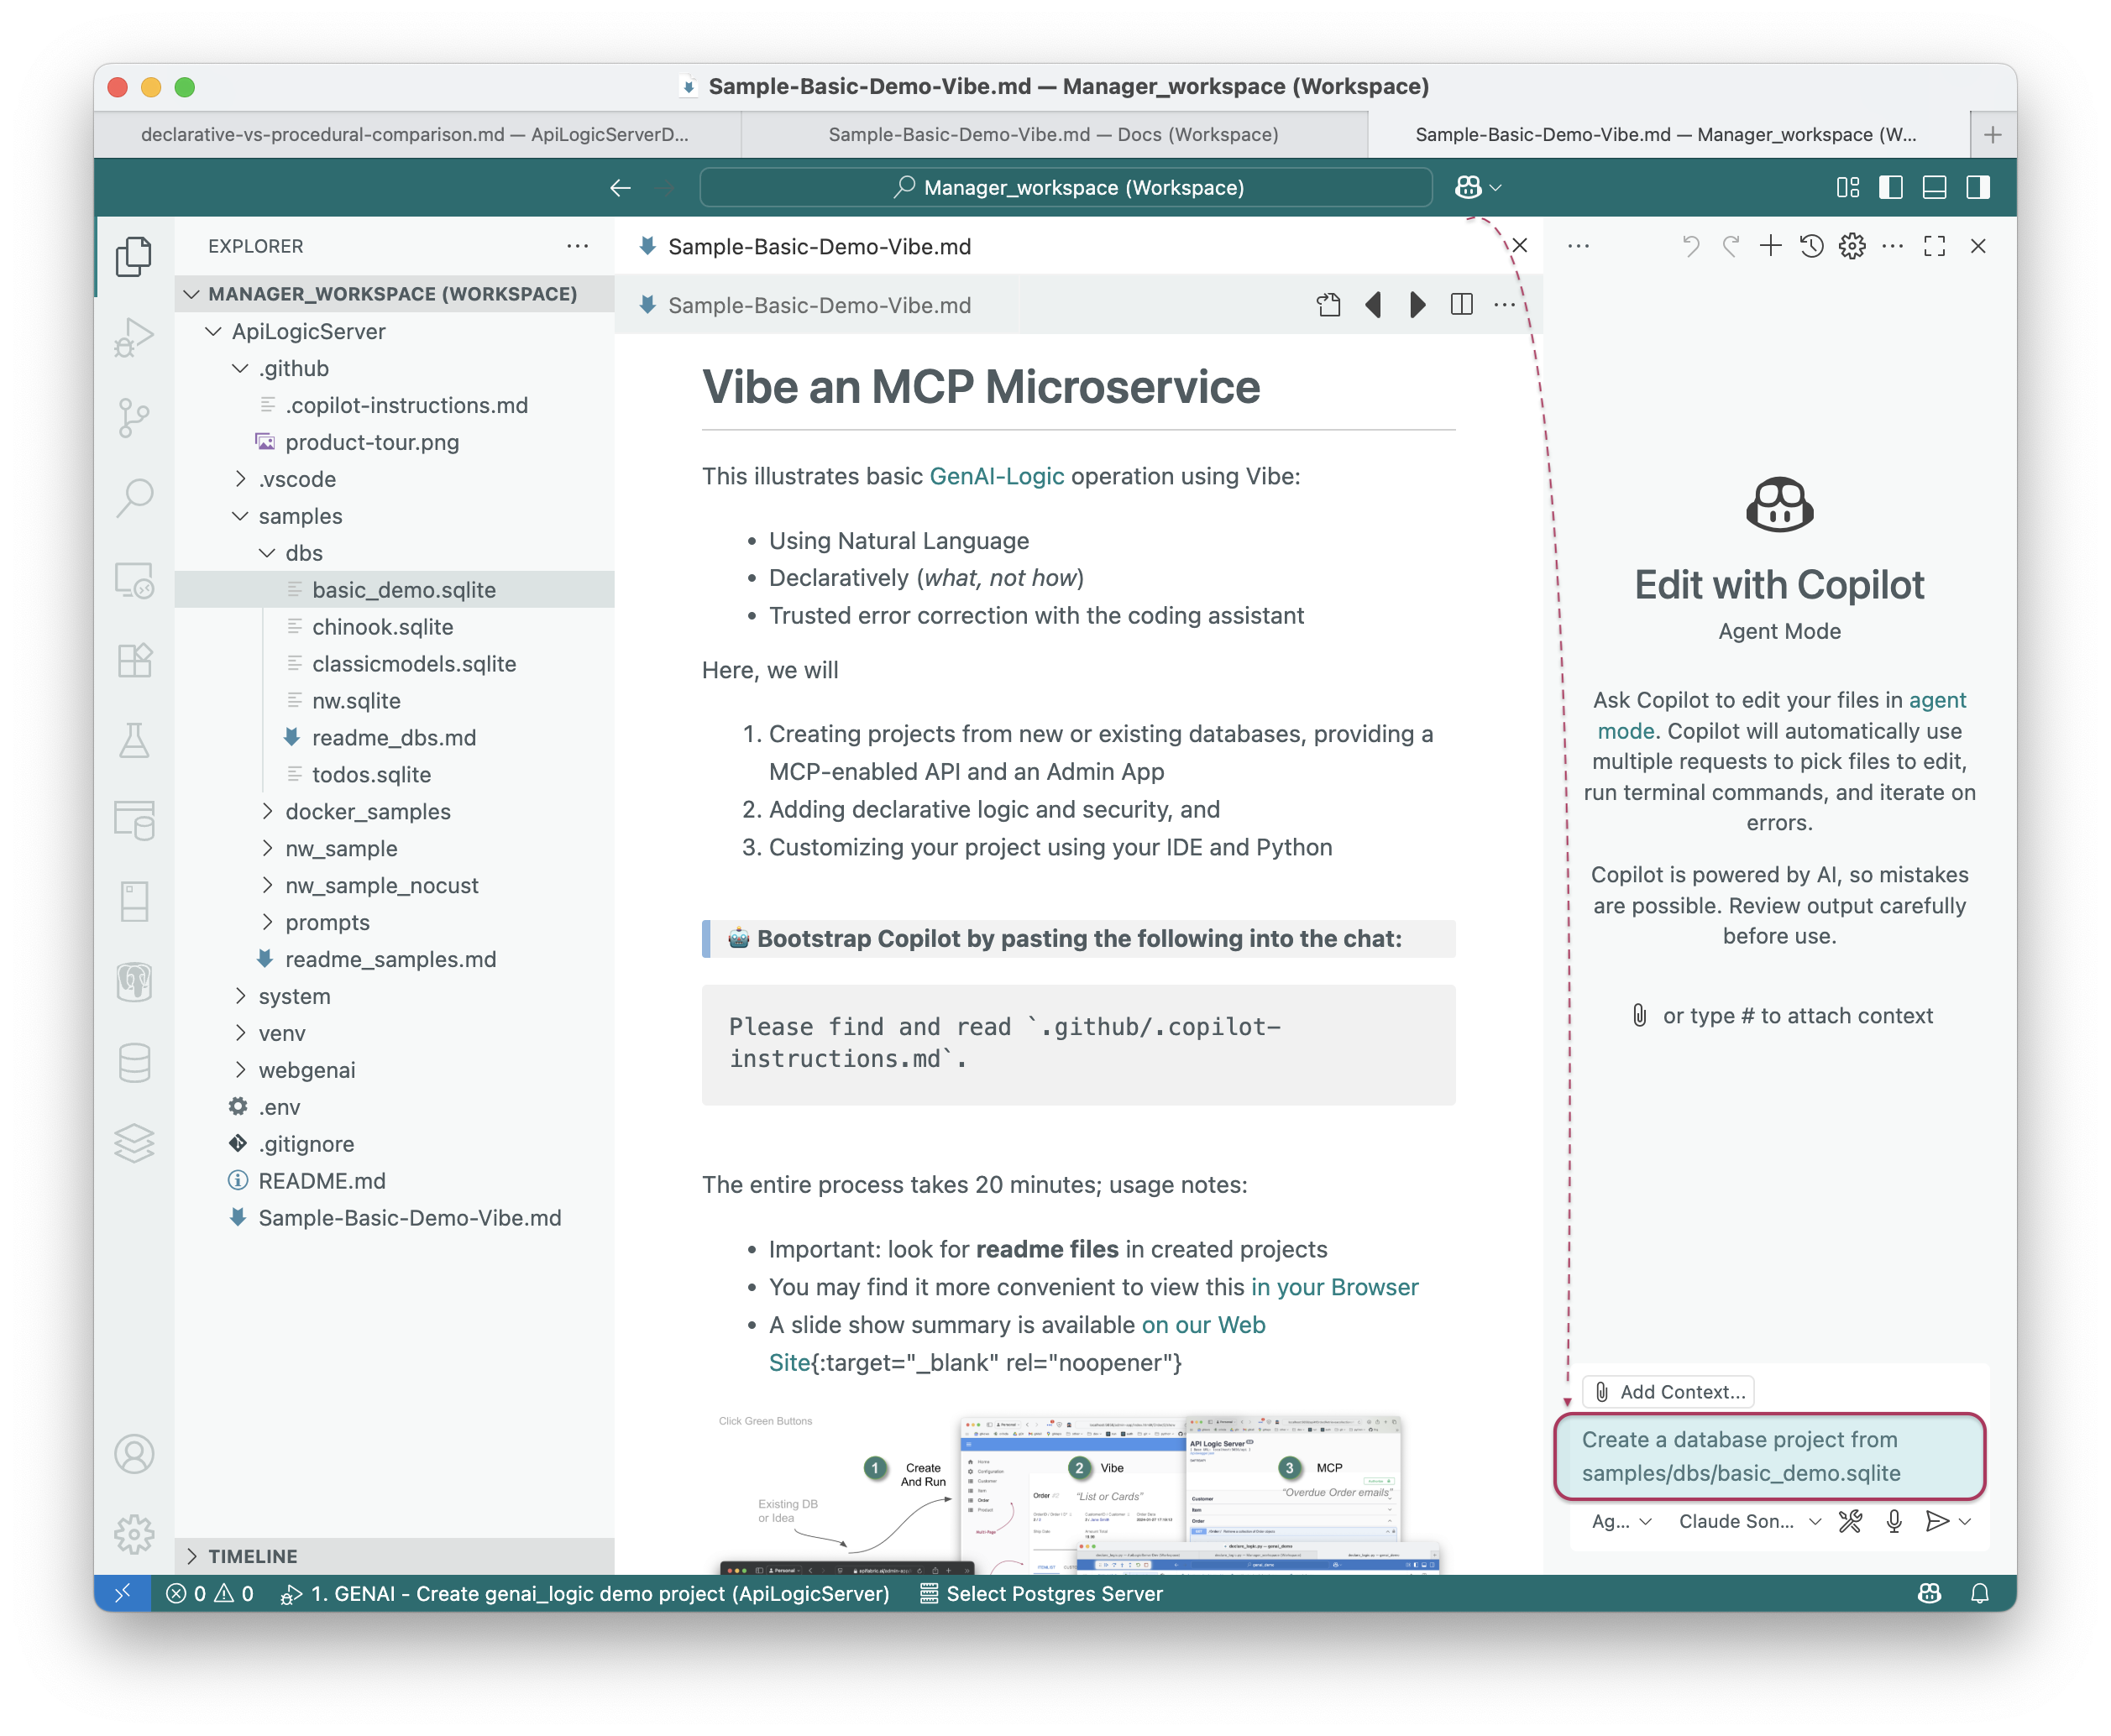
Task: Open Search view in activity bar
Action: [x=134, y=498]
